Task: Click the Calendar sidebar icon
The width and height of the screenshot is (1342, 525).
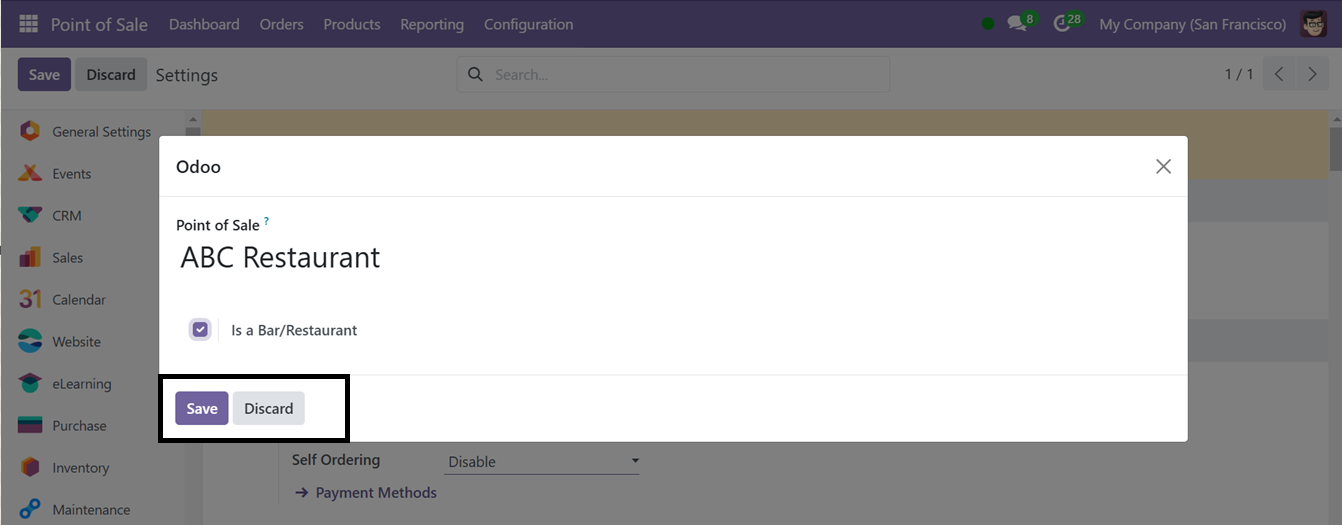Action: pyautogui.click(x=30, y=299)
